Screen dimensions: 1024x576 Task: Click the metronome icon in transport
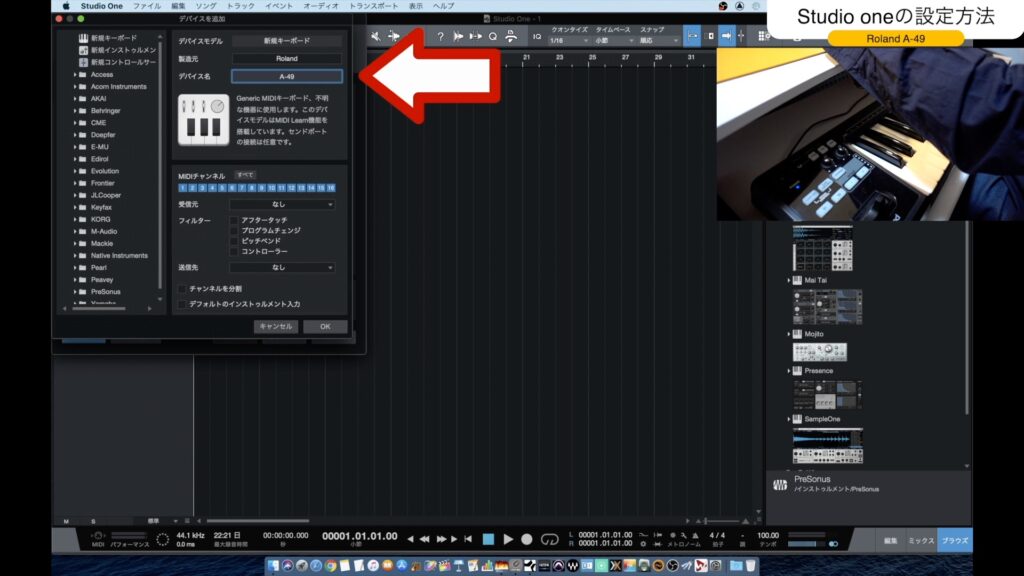[696, 536]
